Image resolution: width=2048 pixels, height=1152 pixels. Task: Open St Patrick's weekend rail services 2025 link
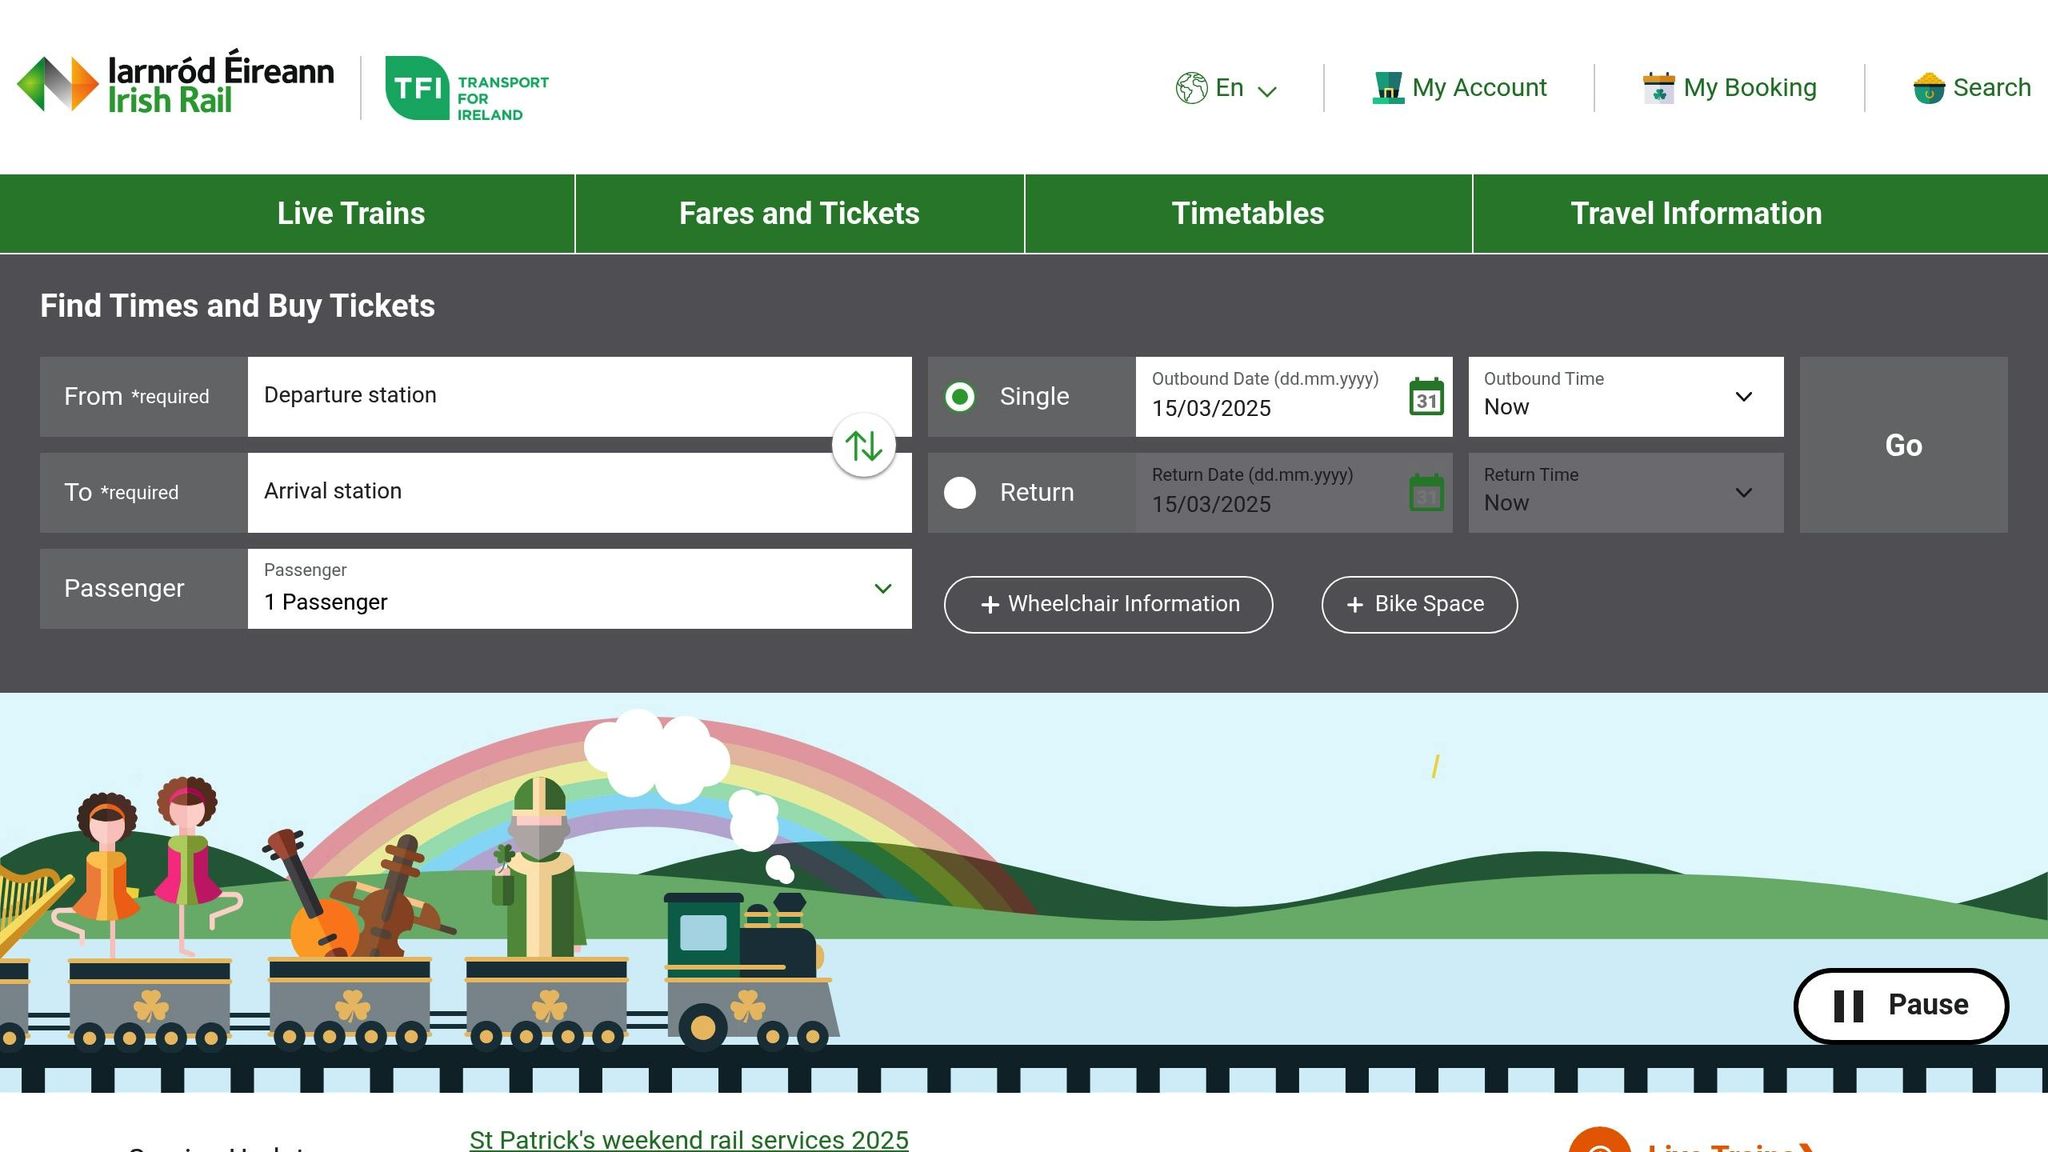coord(688,1139)
